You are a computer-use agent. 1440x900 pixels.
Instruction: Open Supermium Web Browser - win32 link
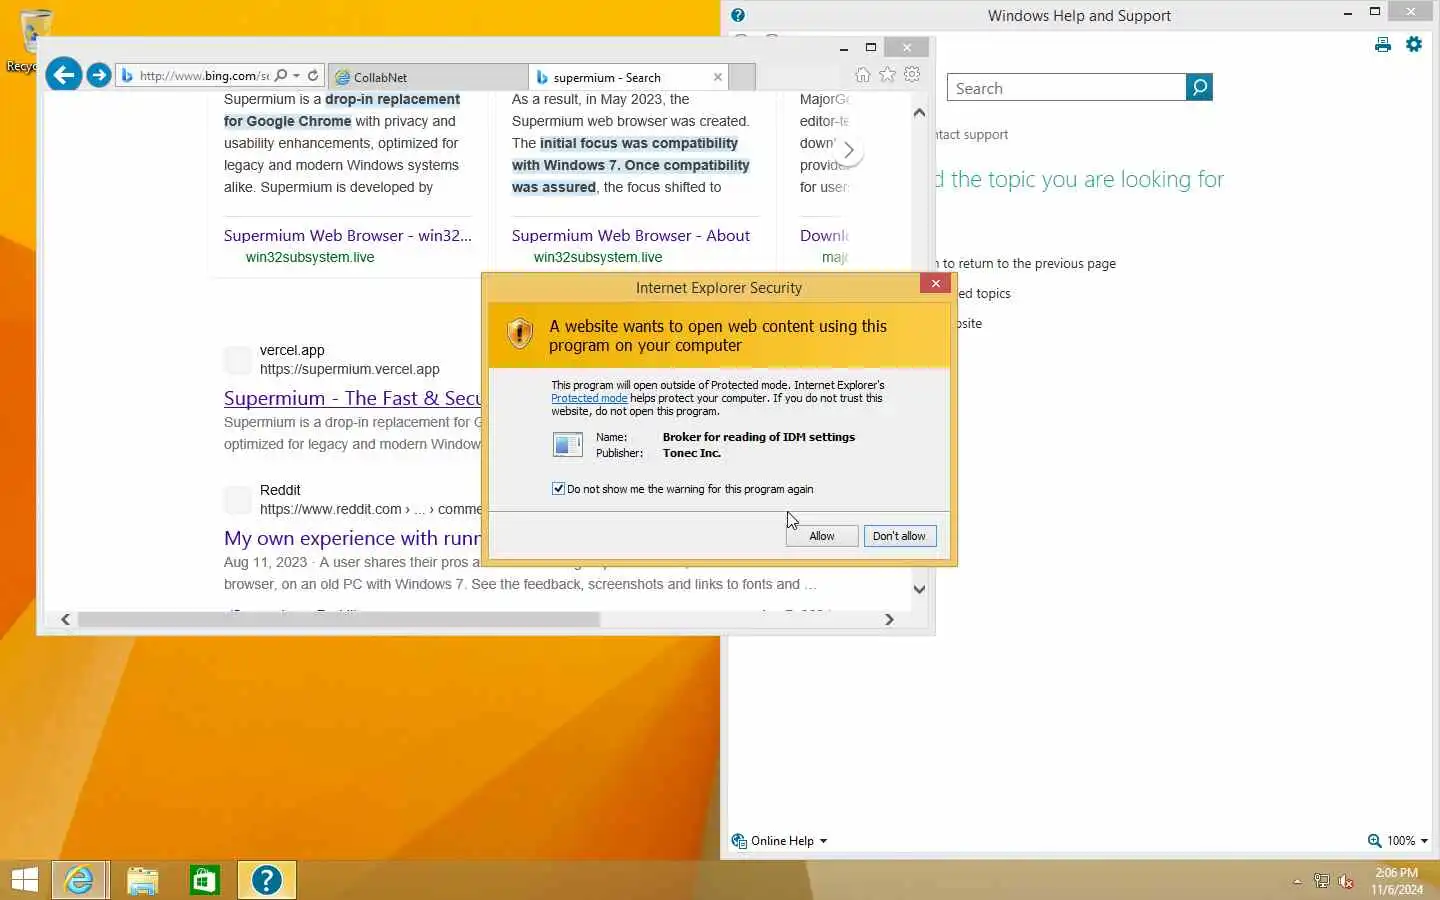click(x=348, y=236)
